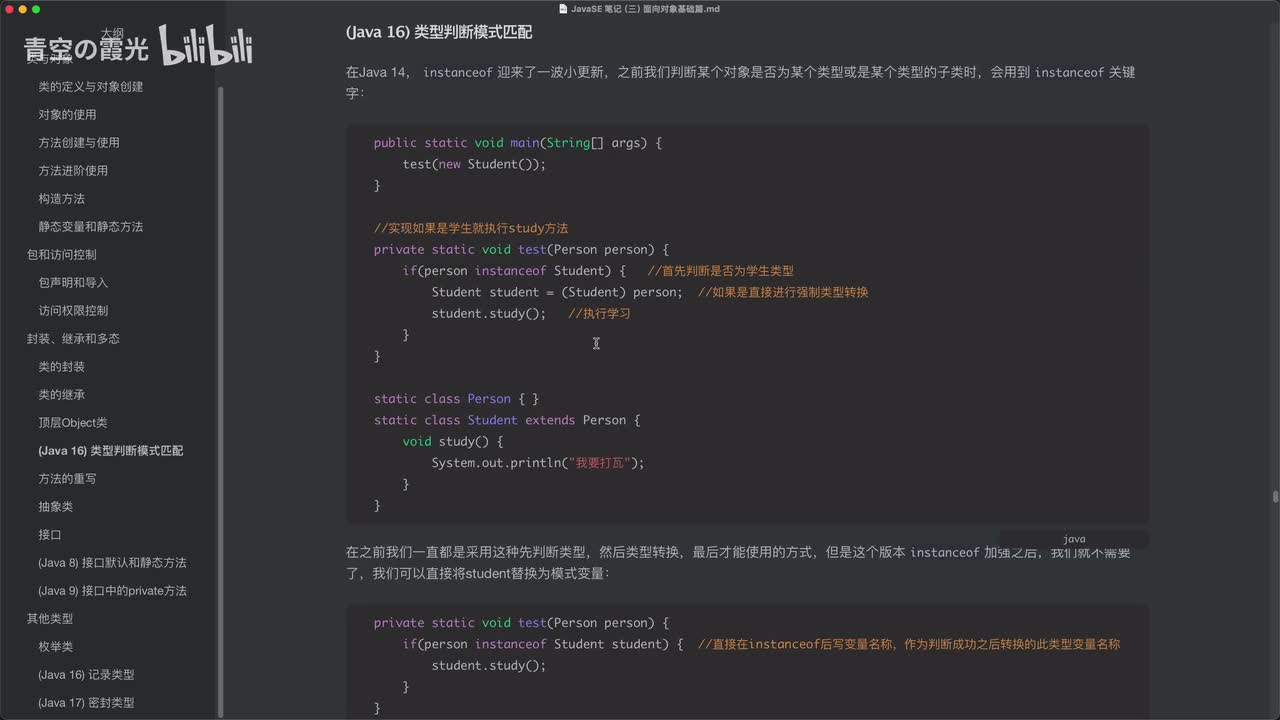Screen dimensions: 1280x720
Task: Open outline entry 类的定义与对象创建
Action: click(91, 87)
